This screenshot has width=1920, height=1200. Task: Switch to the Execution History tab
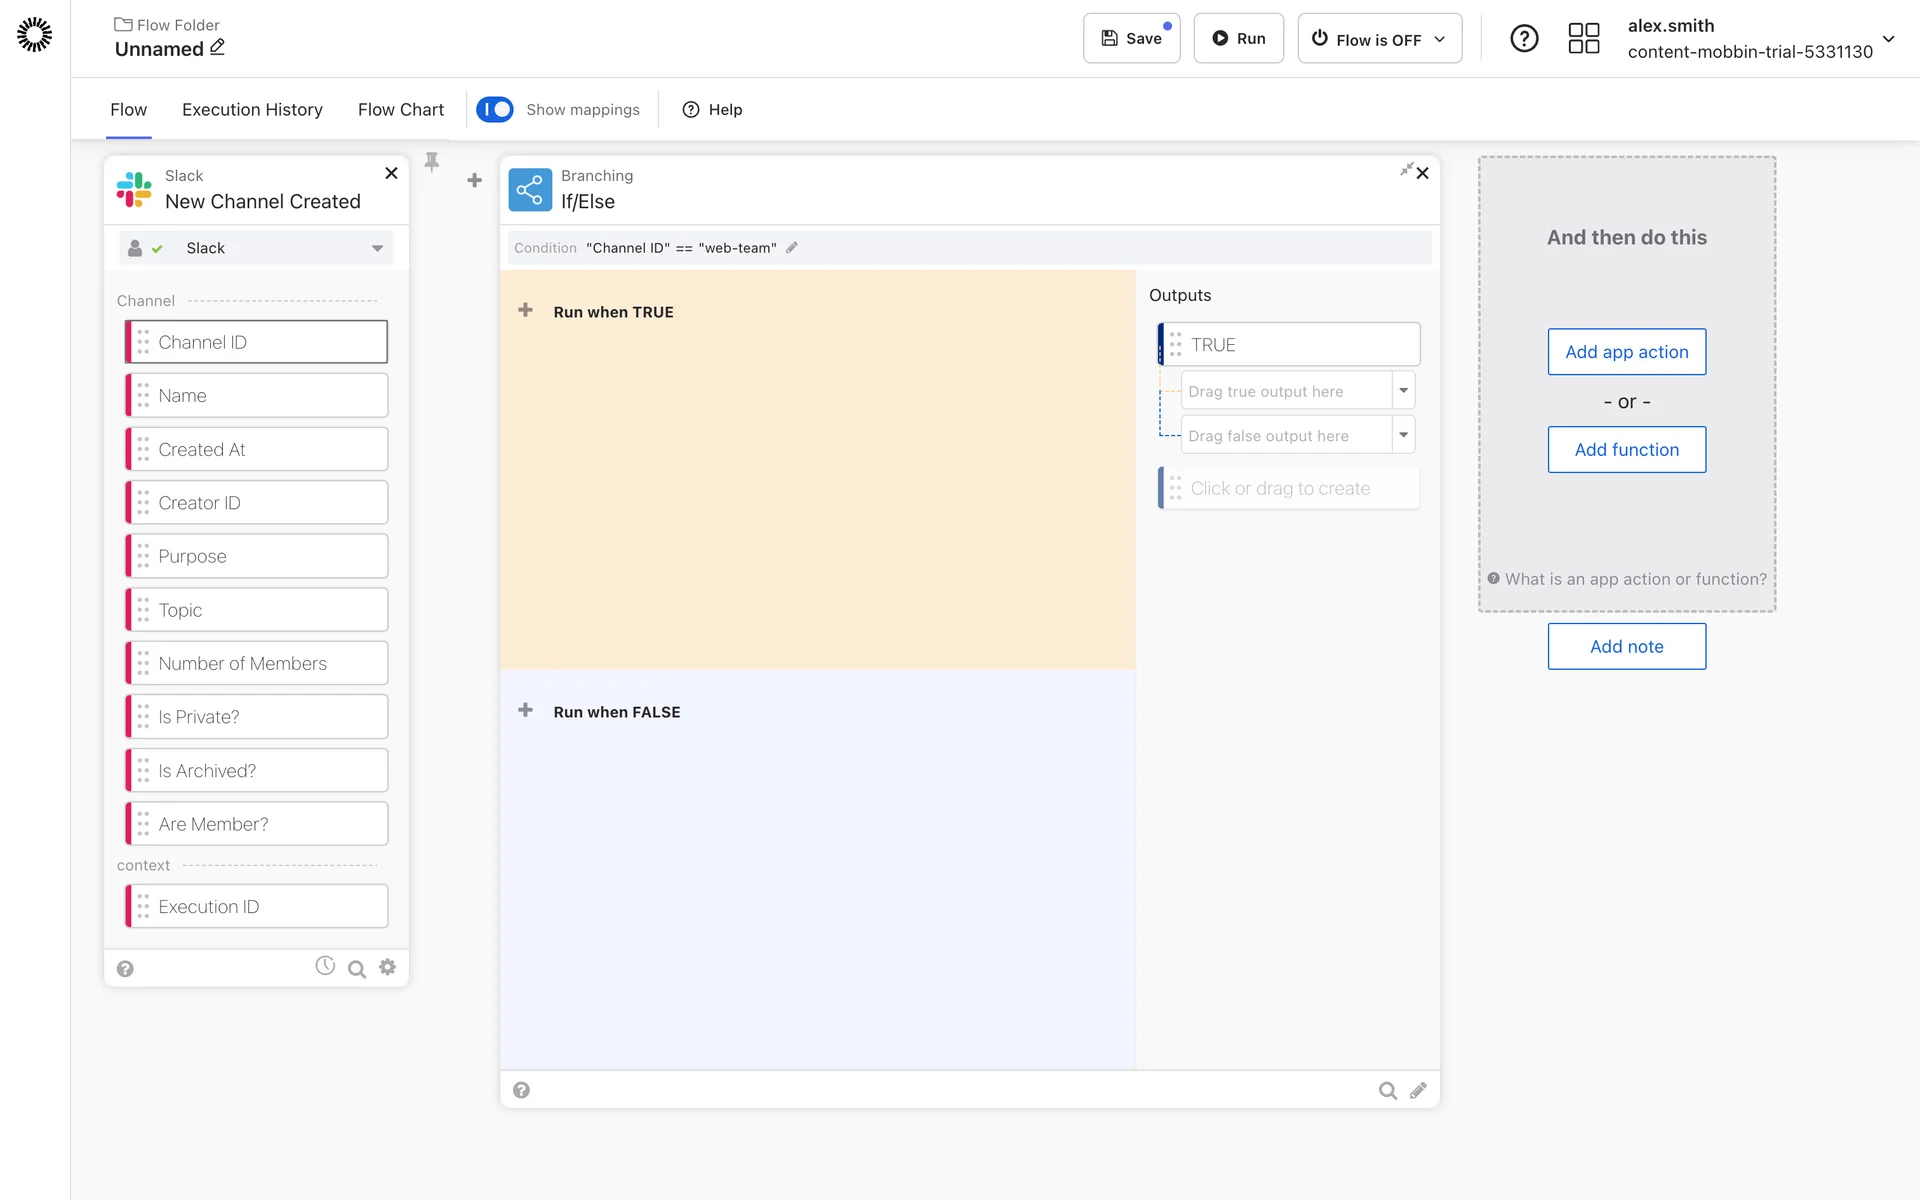252,110
